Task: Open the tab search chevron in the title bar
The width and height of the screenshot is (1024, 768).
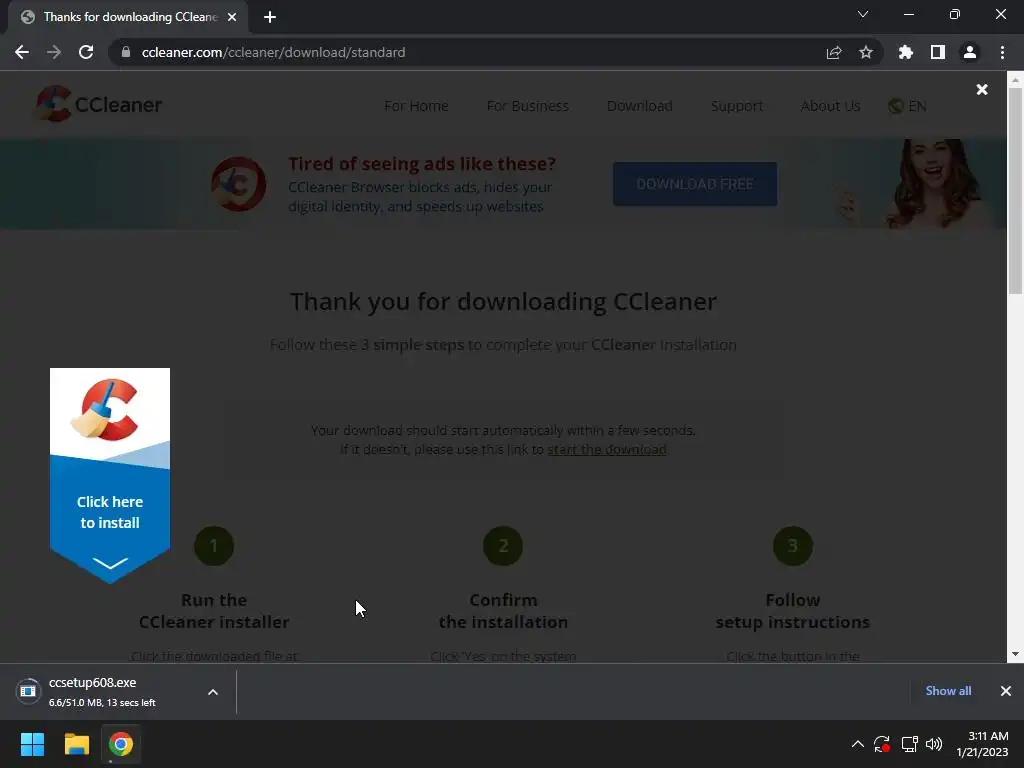Action: (863, 14)
